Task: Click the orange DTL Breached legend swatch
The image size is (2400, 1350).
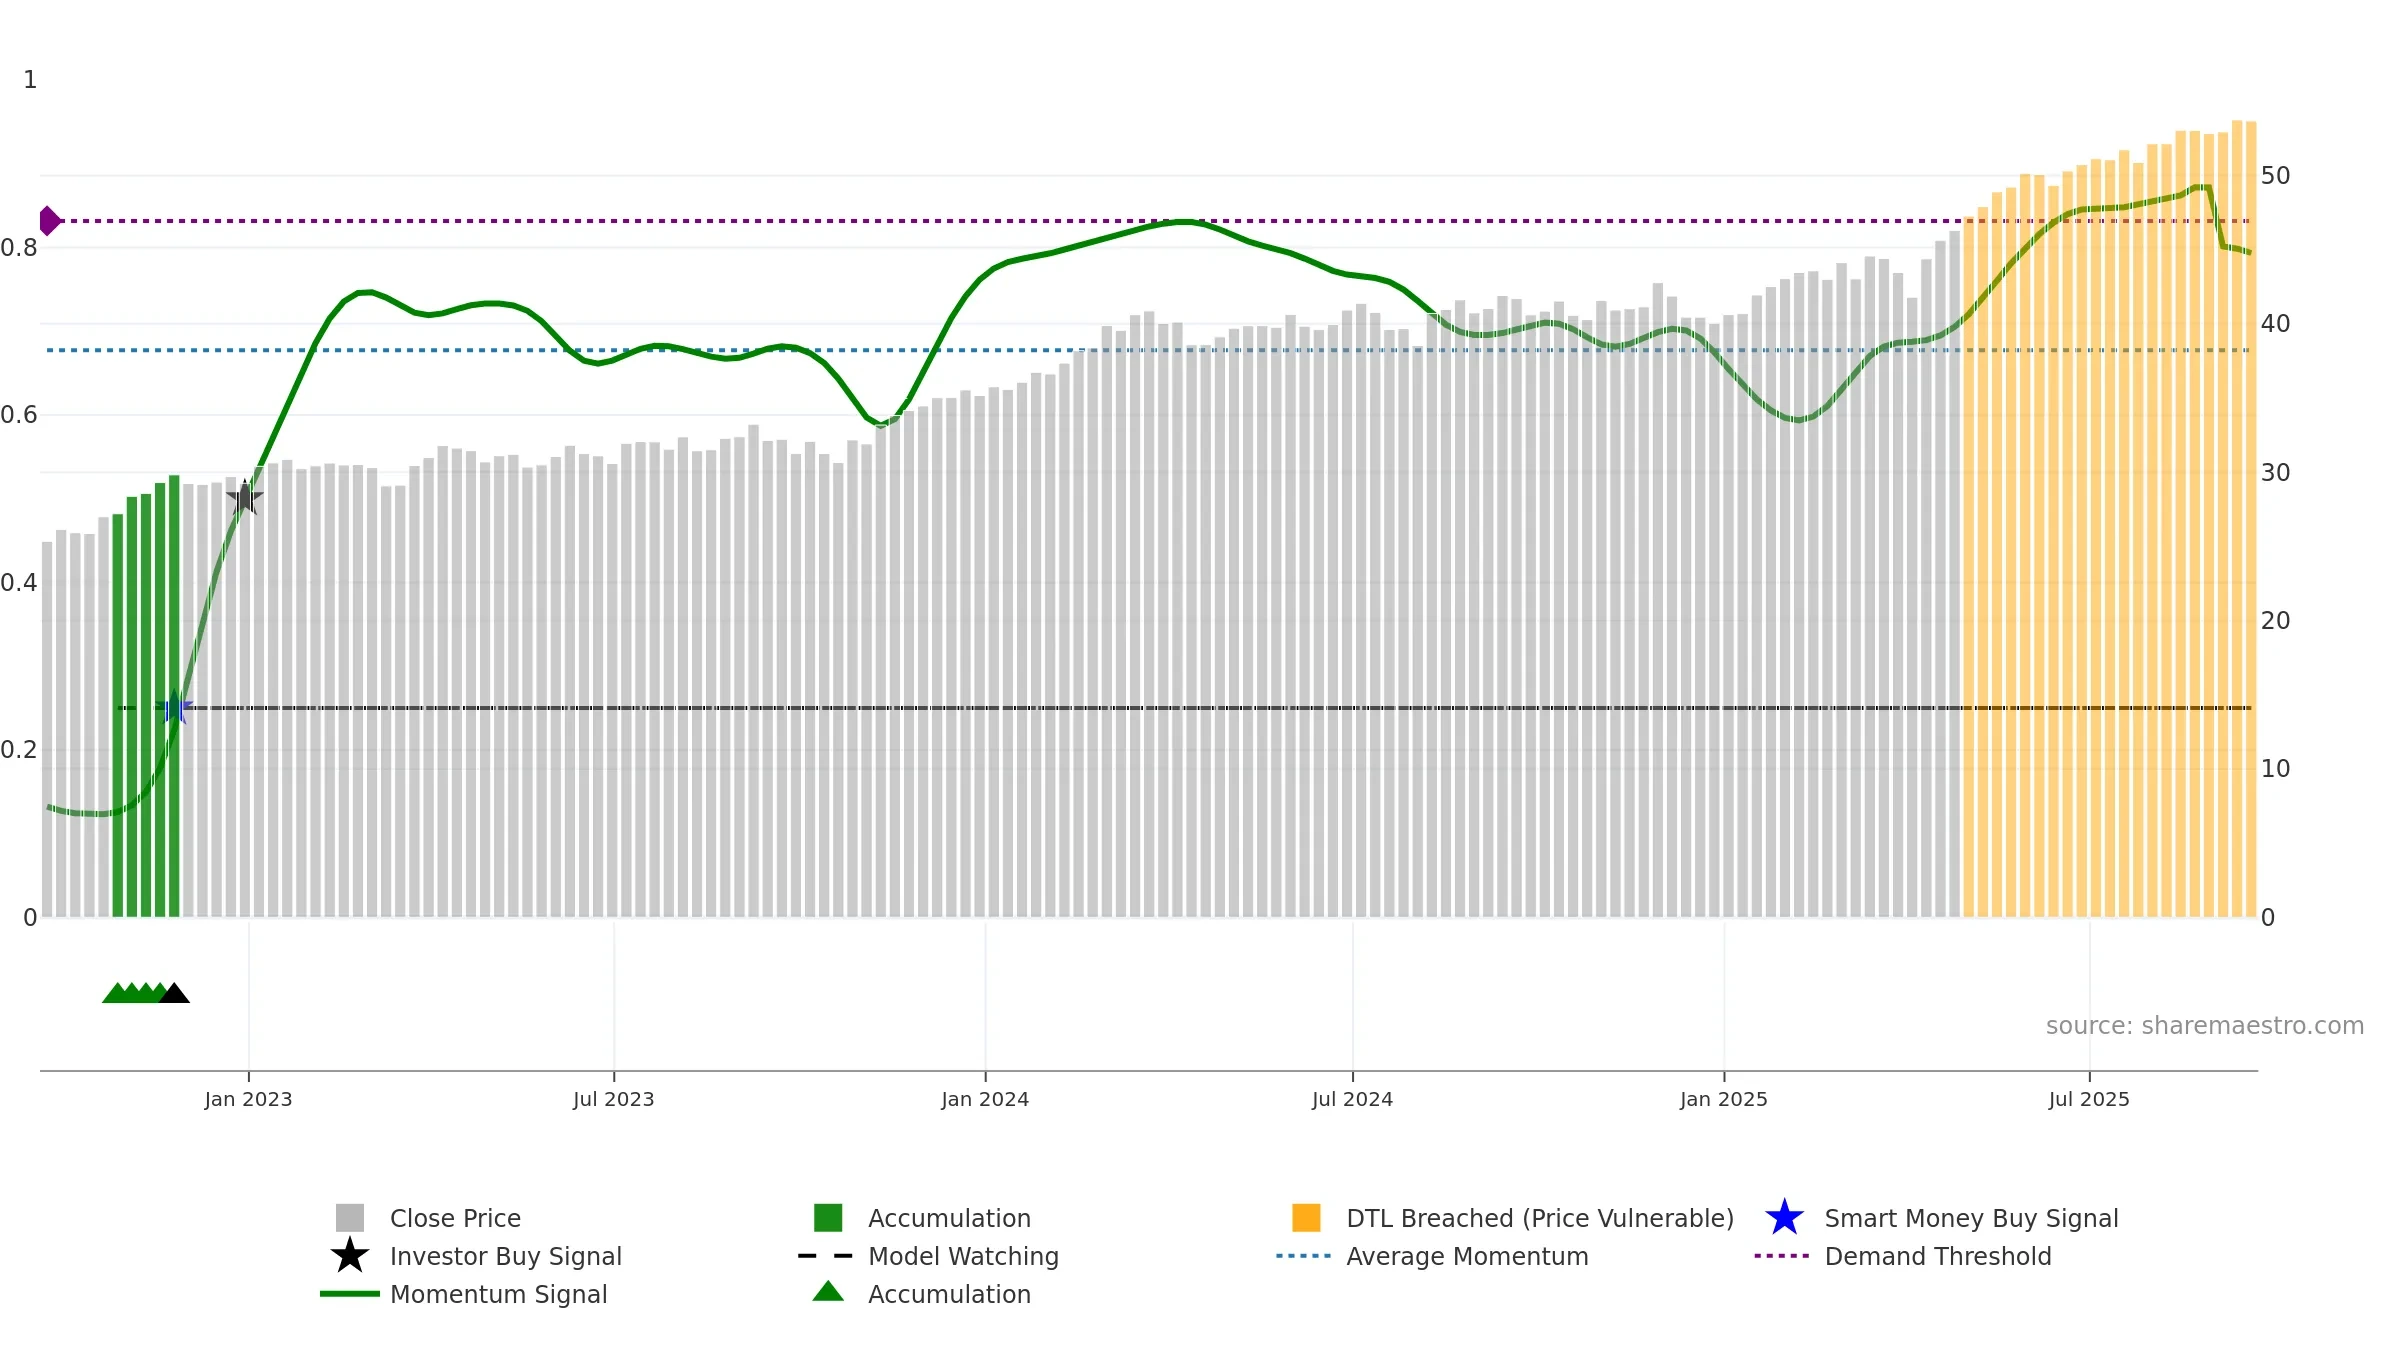Action: tap(1306, 1217)
